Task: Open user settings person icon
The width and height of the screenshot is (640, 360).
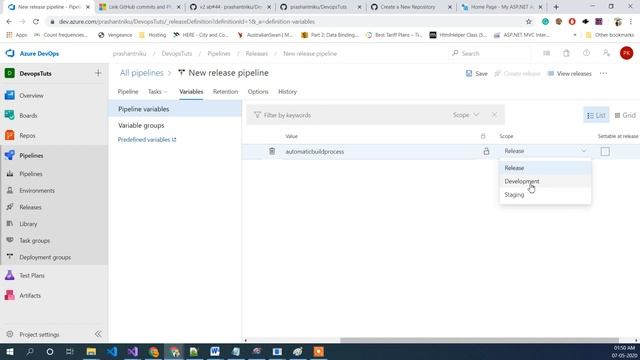Action: (x=606, y=53)
